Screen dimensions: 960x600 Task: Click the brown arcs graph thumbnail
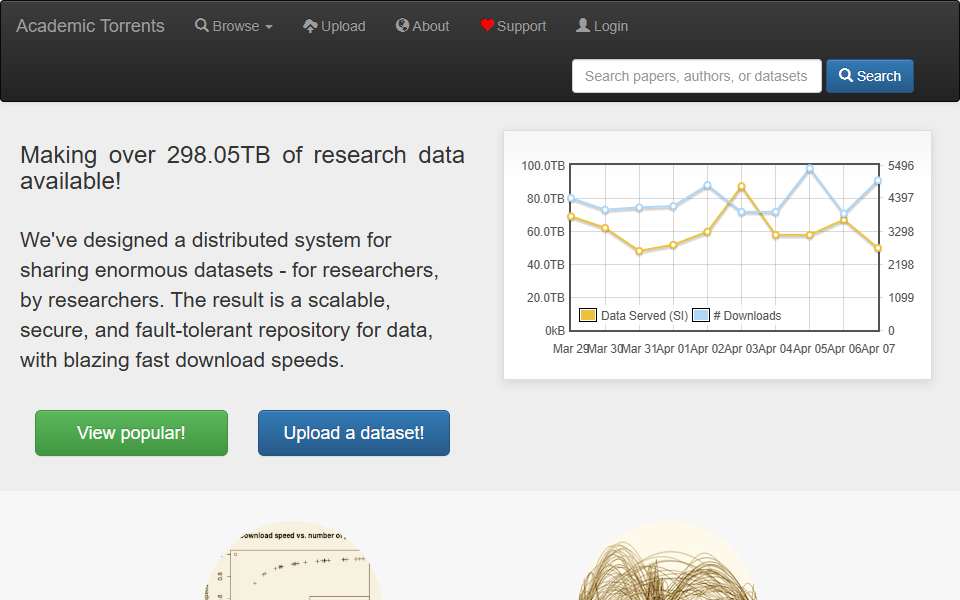(667, 560)
